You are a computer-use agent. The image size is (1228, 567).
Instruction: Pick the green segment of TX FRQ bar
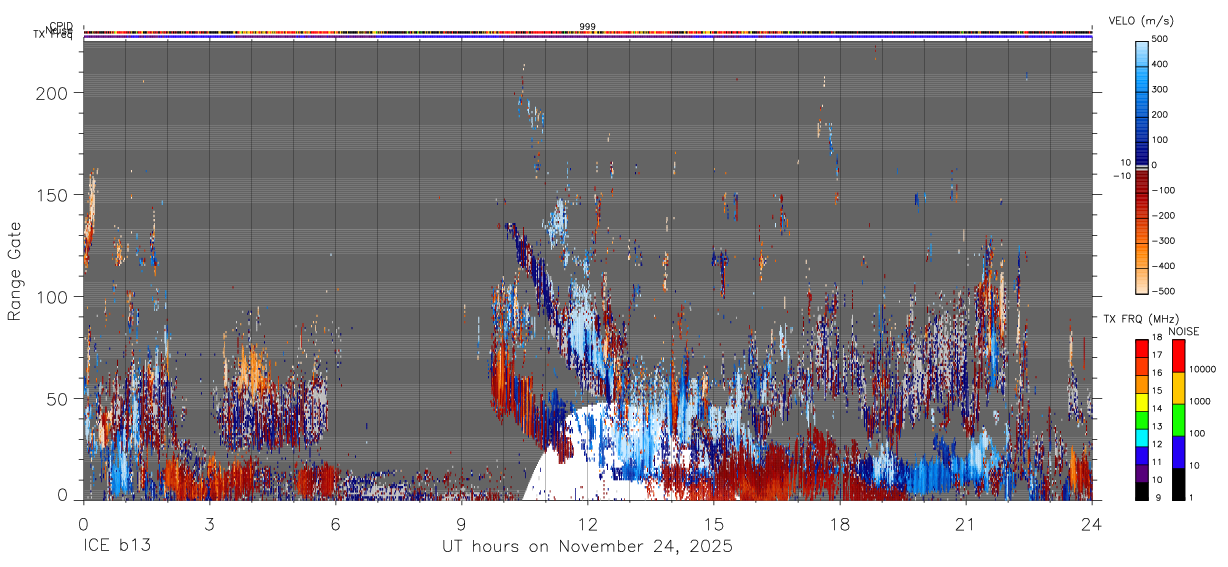pos(1142,418)
